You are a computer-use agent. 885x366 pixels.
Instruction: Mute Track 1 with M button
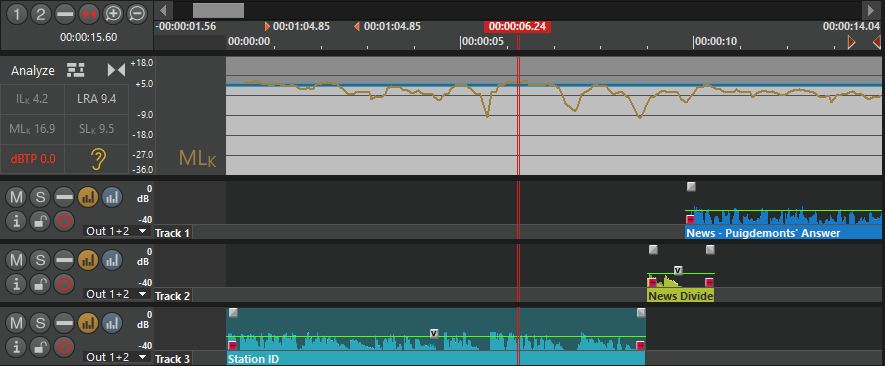pos(16,197)
